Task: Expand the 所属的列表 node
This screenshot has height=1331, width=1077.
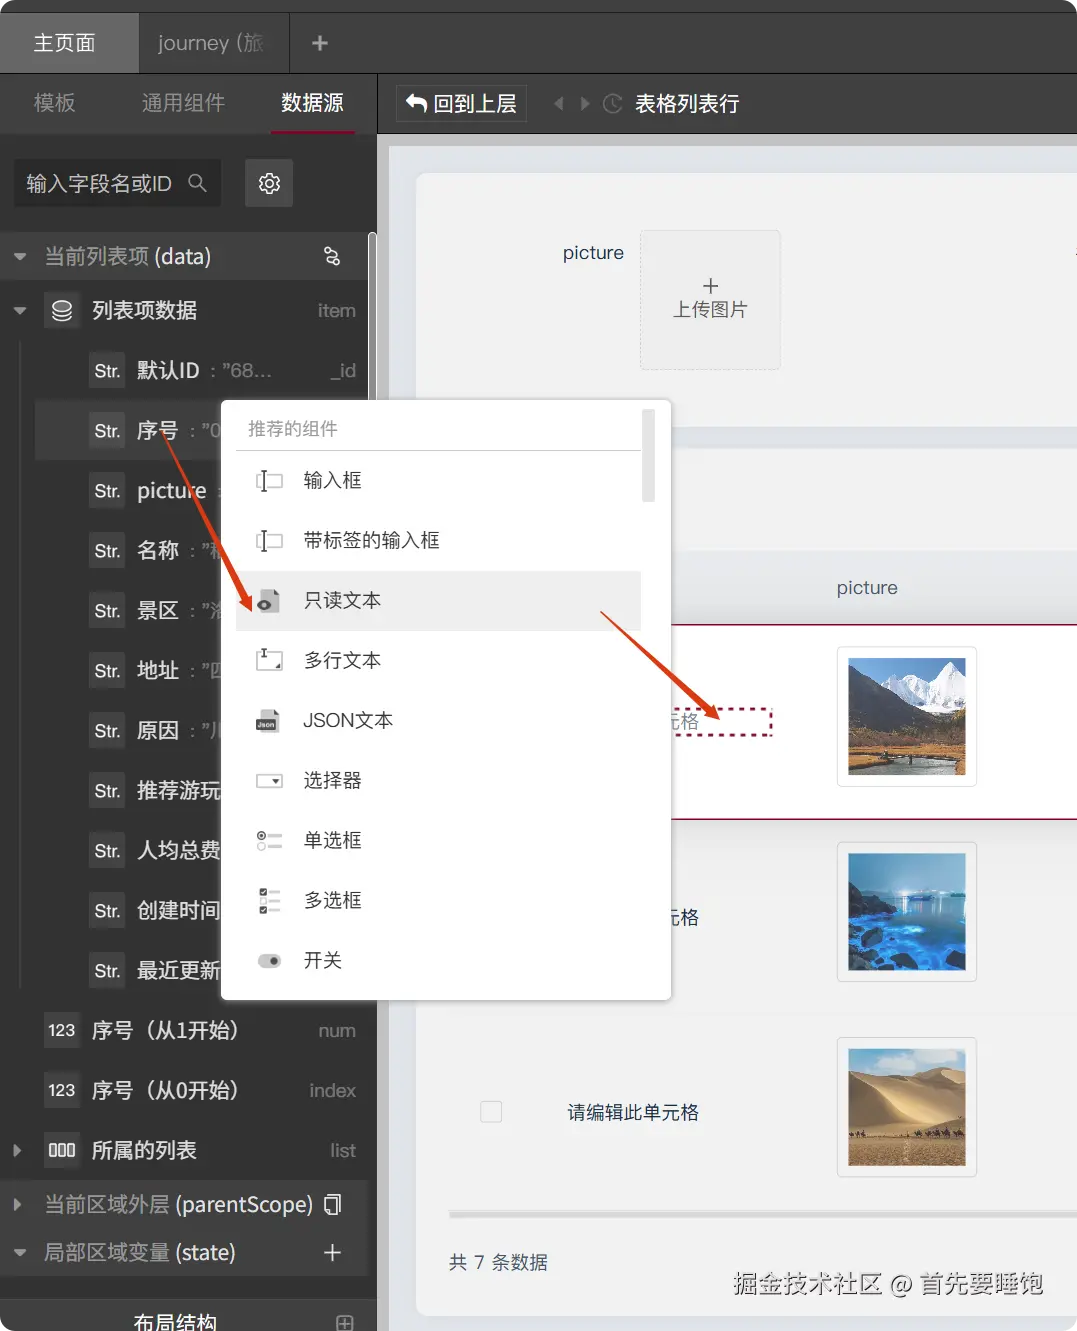Action: 17,1150
